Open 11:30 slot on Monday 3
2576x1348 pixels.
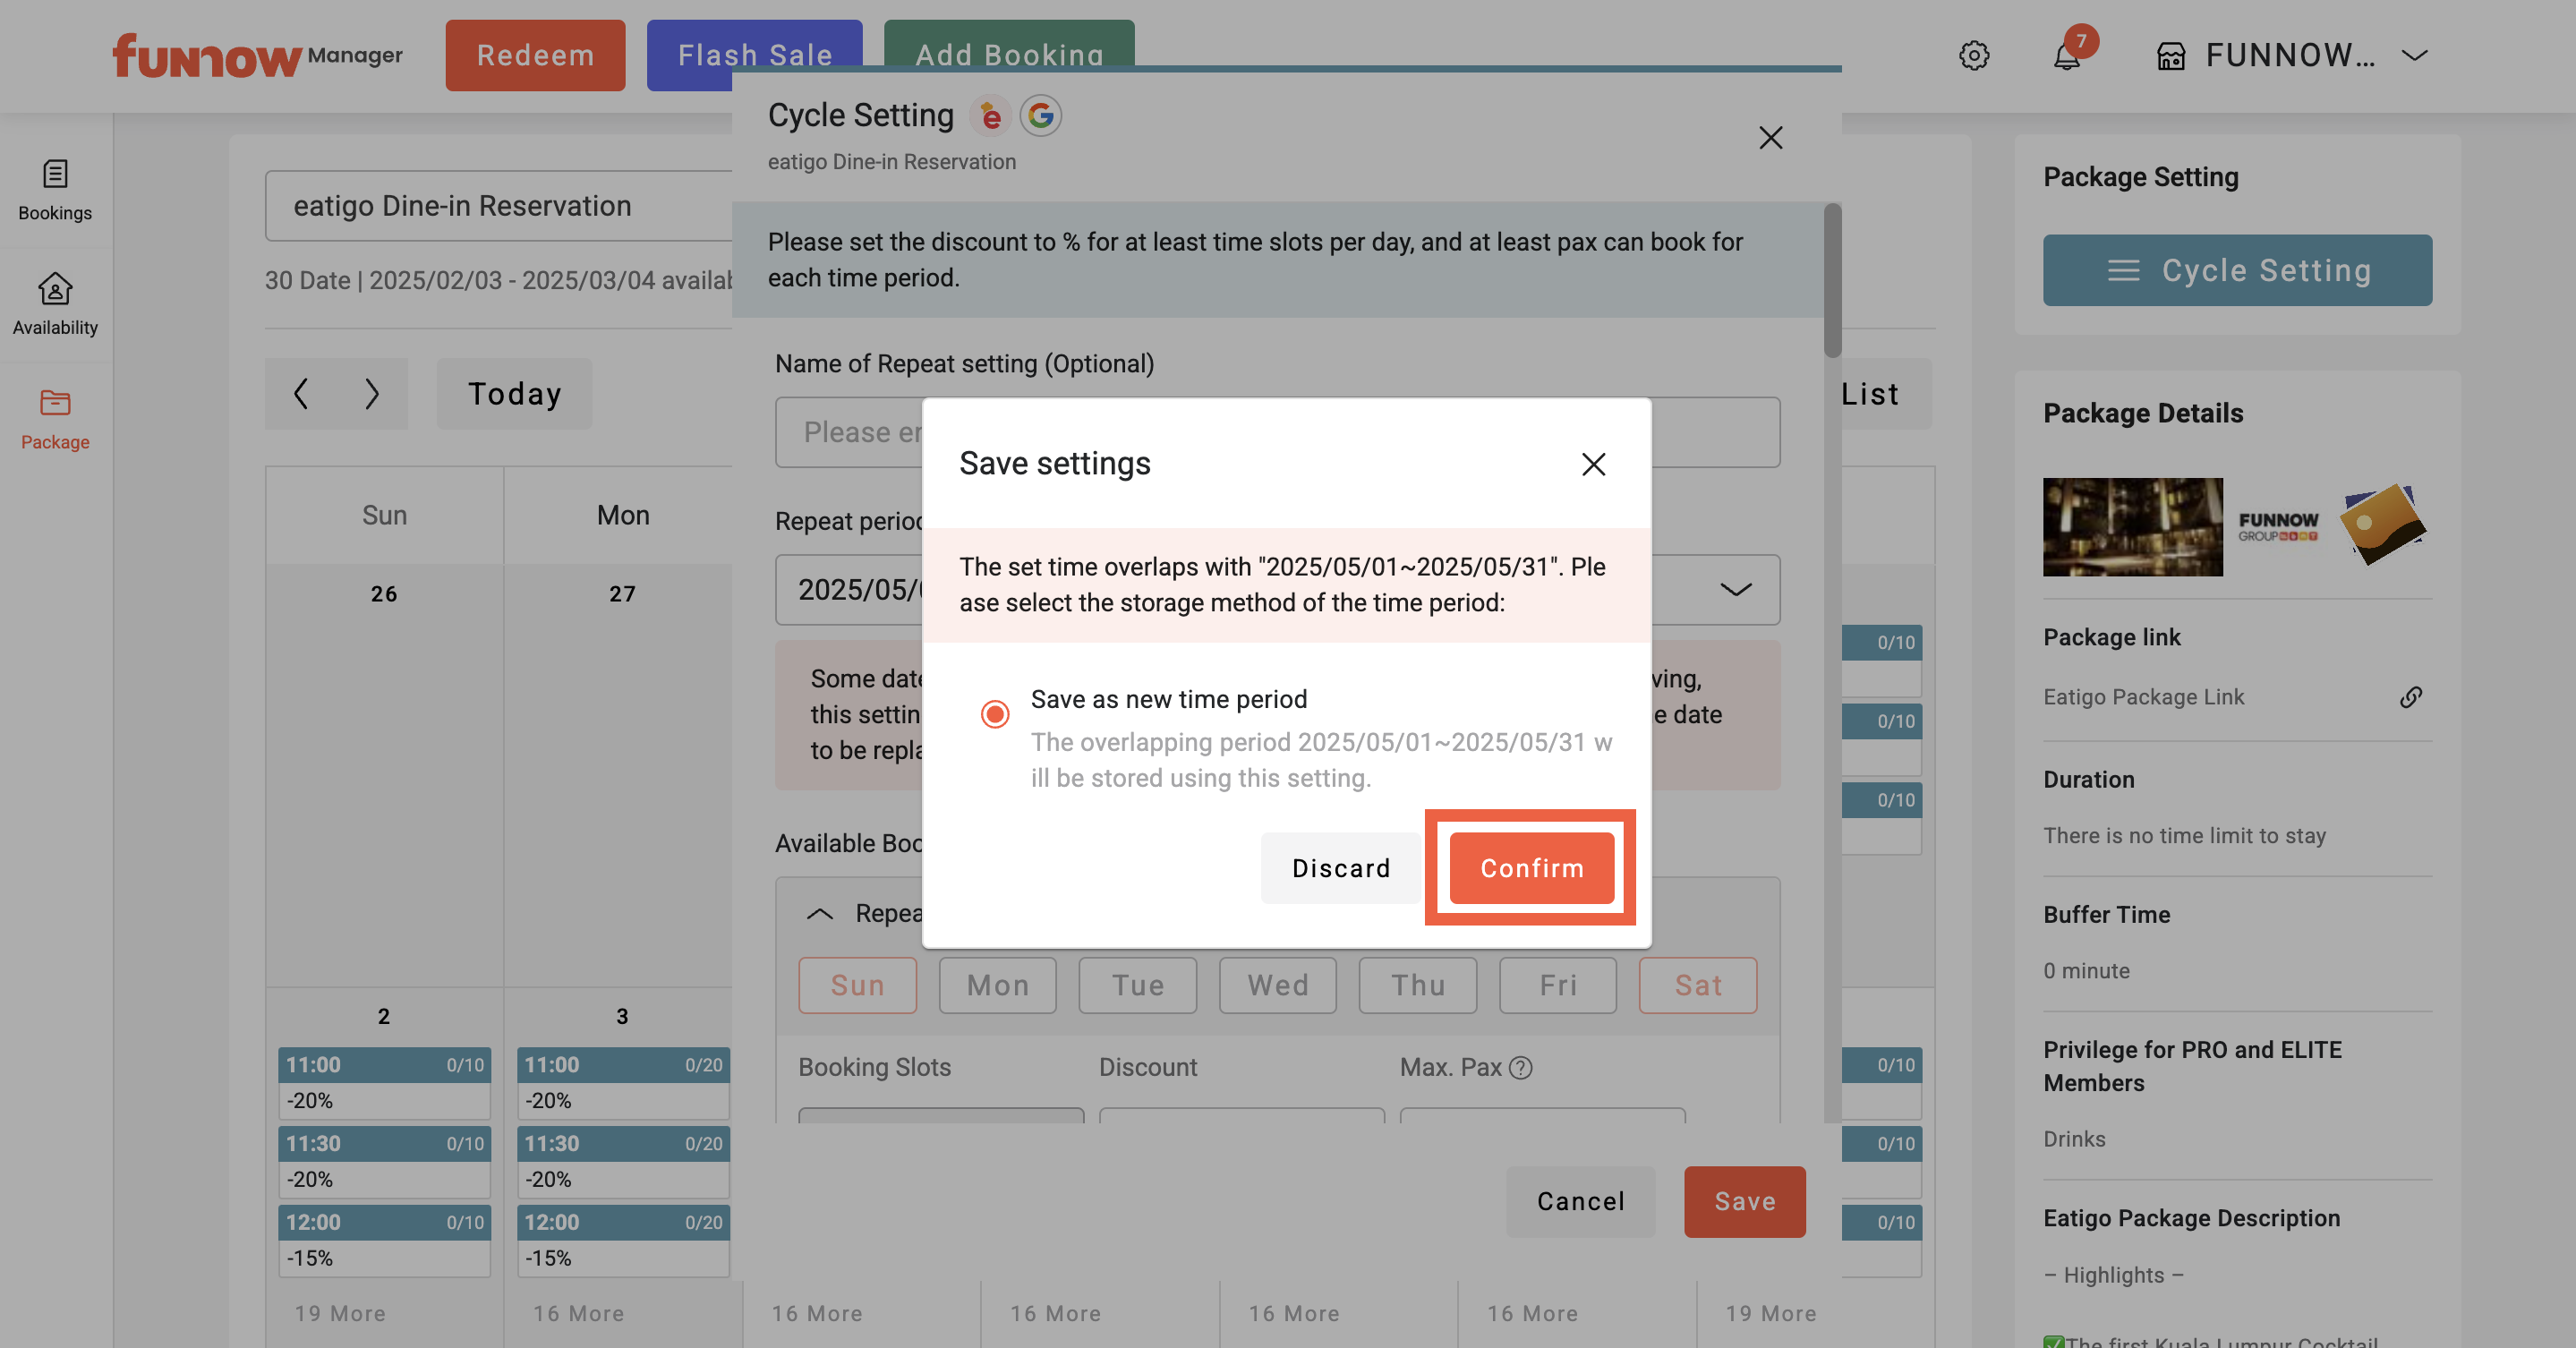[623, 1162]
